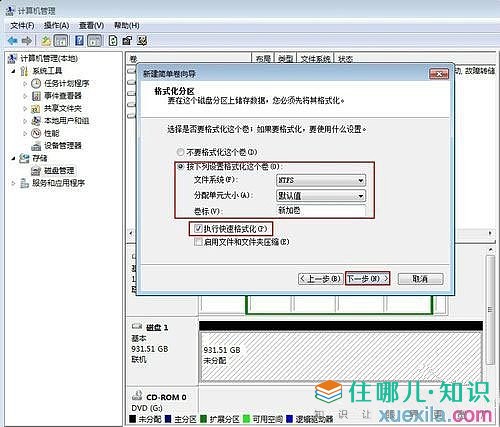Click the 931.51 GB 未分配 disk region

[x=341, y=356]
